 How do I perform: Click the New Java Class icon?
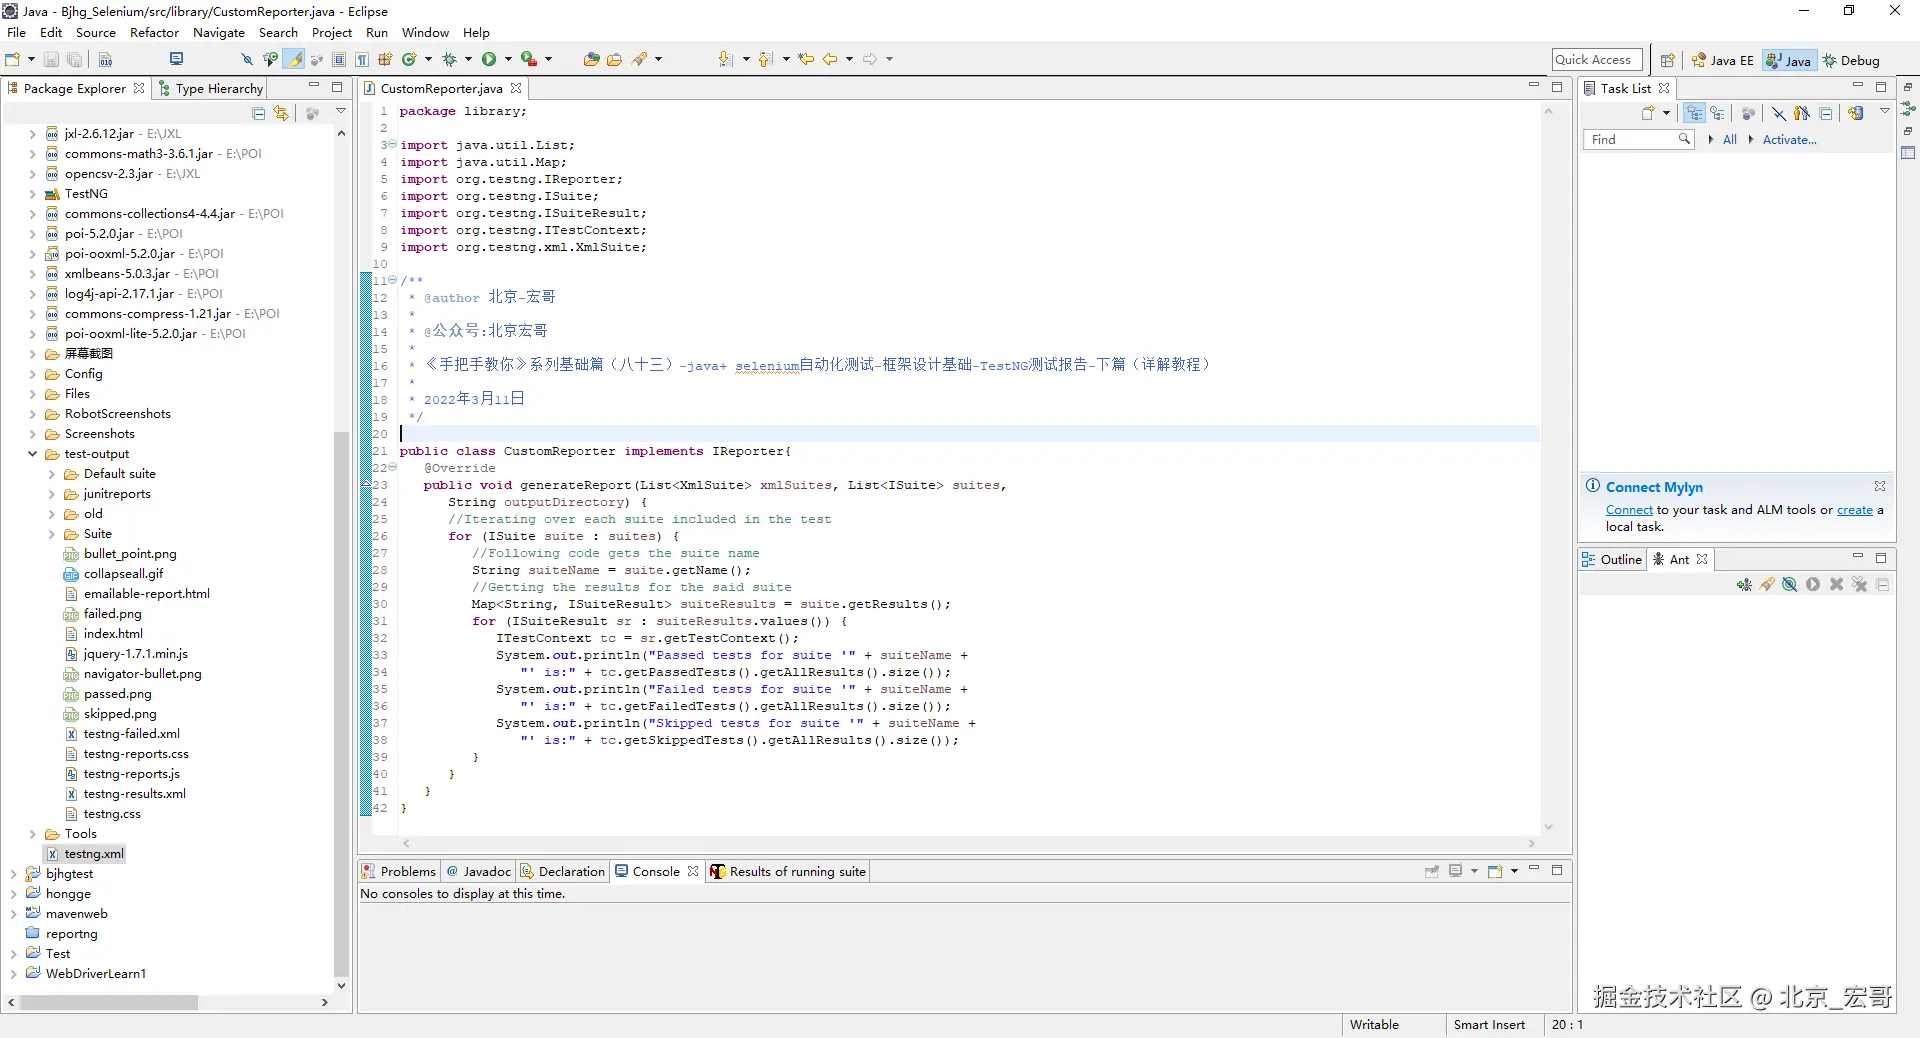click(409, 60)
